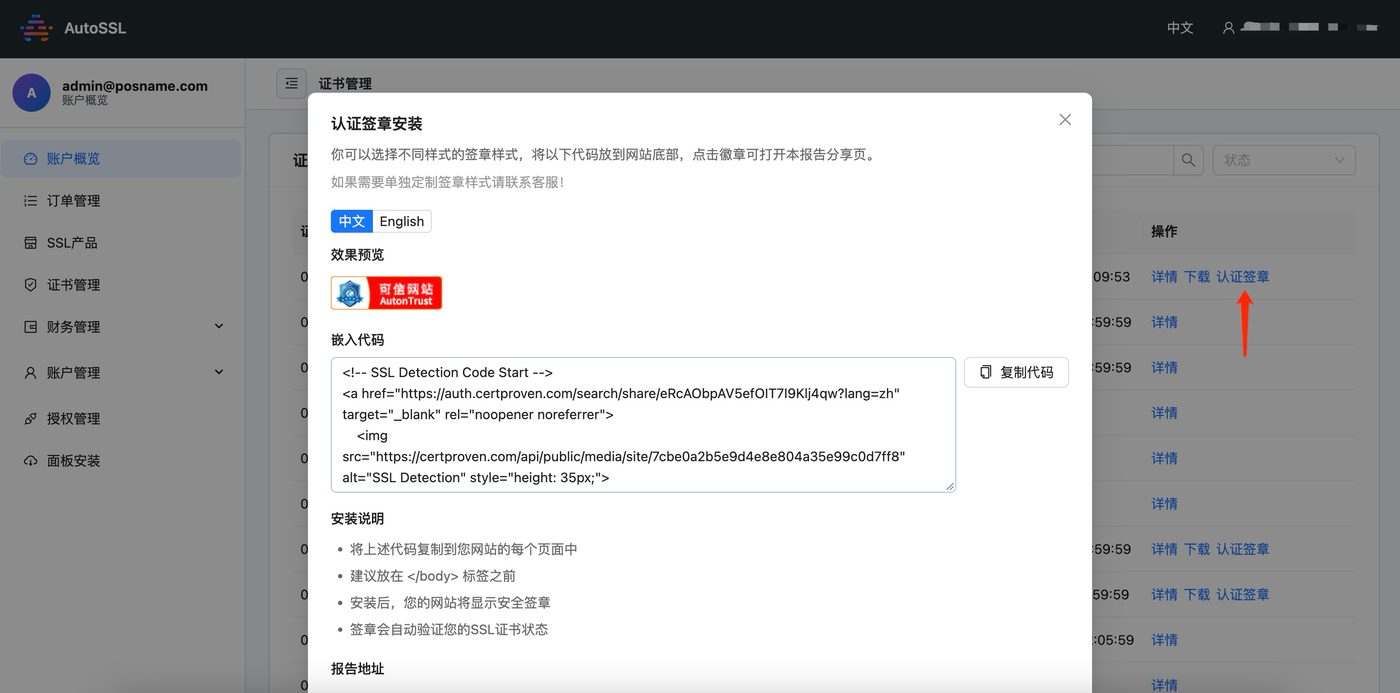Select the 中文 badge tab in dialog
The width and height of the screenshot is (1400, 693).
coord(352,221)
